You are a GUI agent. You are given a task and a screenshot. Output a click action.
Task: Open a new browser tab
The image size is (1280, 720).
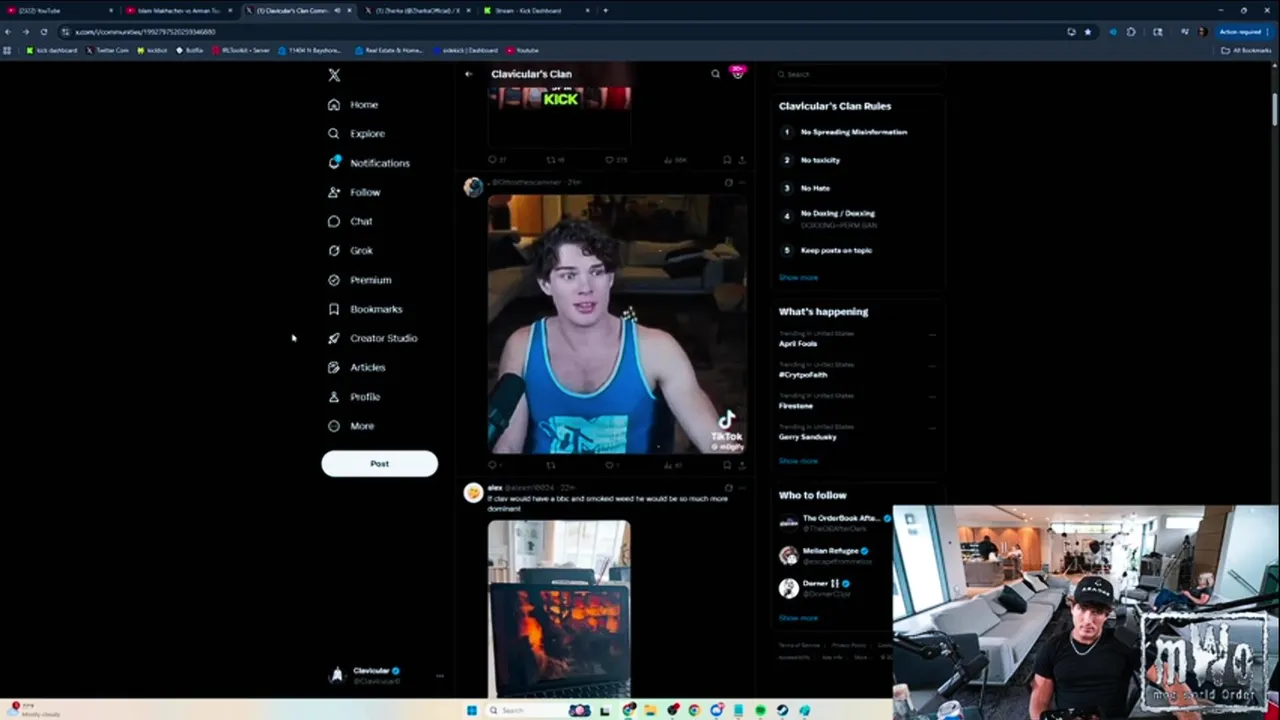coord(605,10)
